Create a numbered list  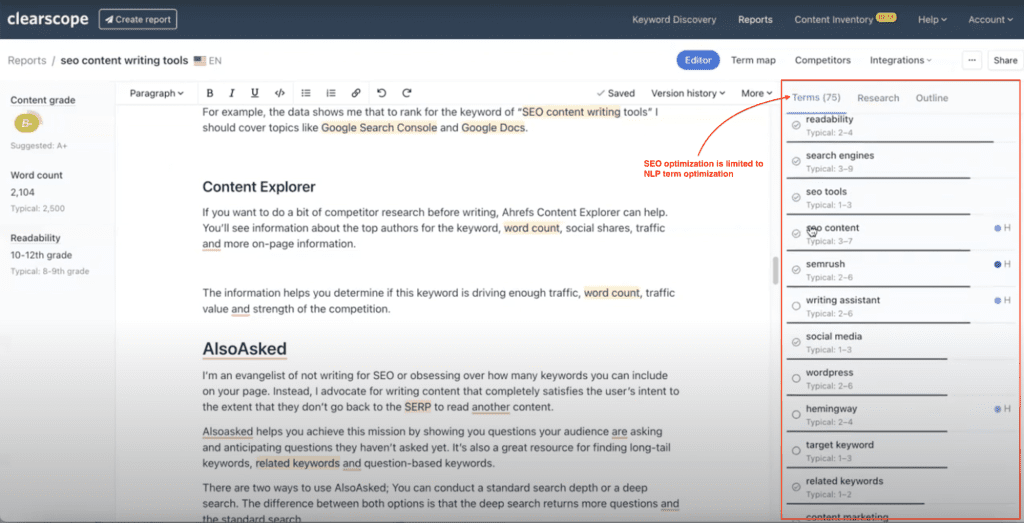tap(331, 93)
